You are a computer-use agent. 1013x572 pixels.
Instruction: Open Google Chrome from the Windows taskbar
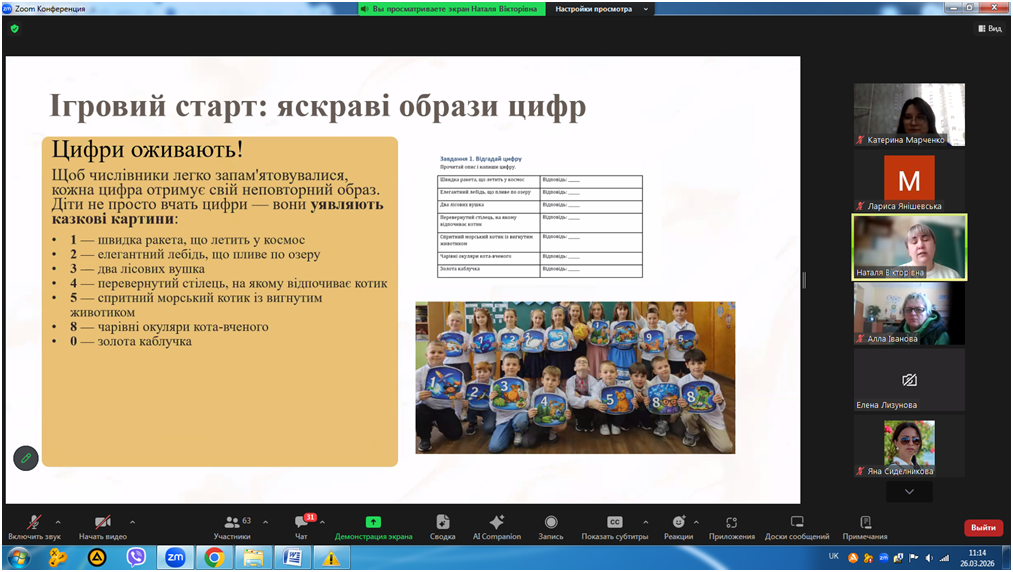[x=214, y=558]
